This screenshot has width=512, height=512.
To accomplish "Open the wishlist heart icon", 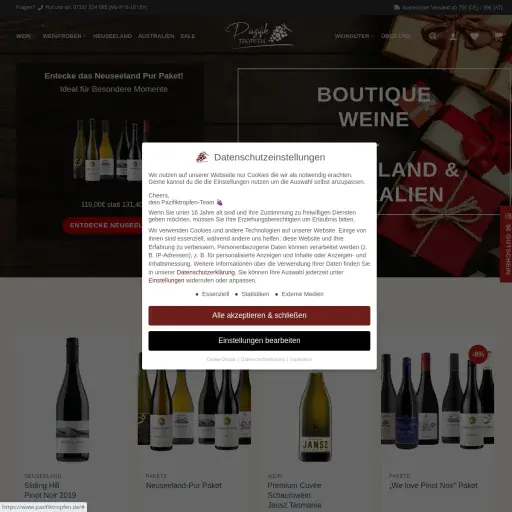I will [474, 36].
